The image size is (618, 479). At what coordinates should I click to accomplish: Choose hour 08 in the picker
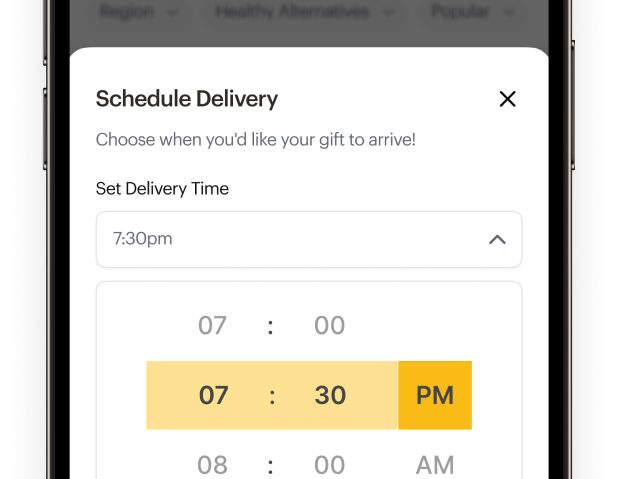coord(212,464)
